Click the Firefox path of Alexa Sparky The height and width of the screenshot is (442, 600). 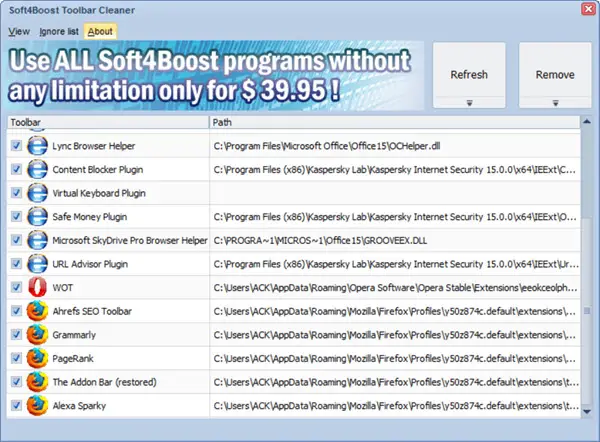coord(395,406)
